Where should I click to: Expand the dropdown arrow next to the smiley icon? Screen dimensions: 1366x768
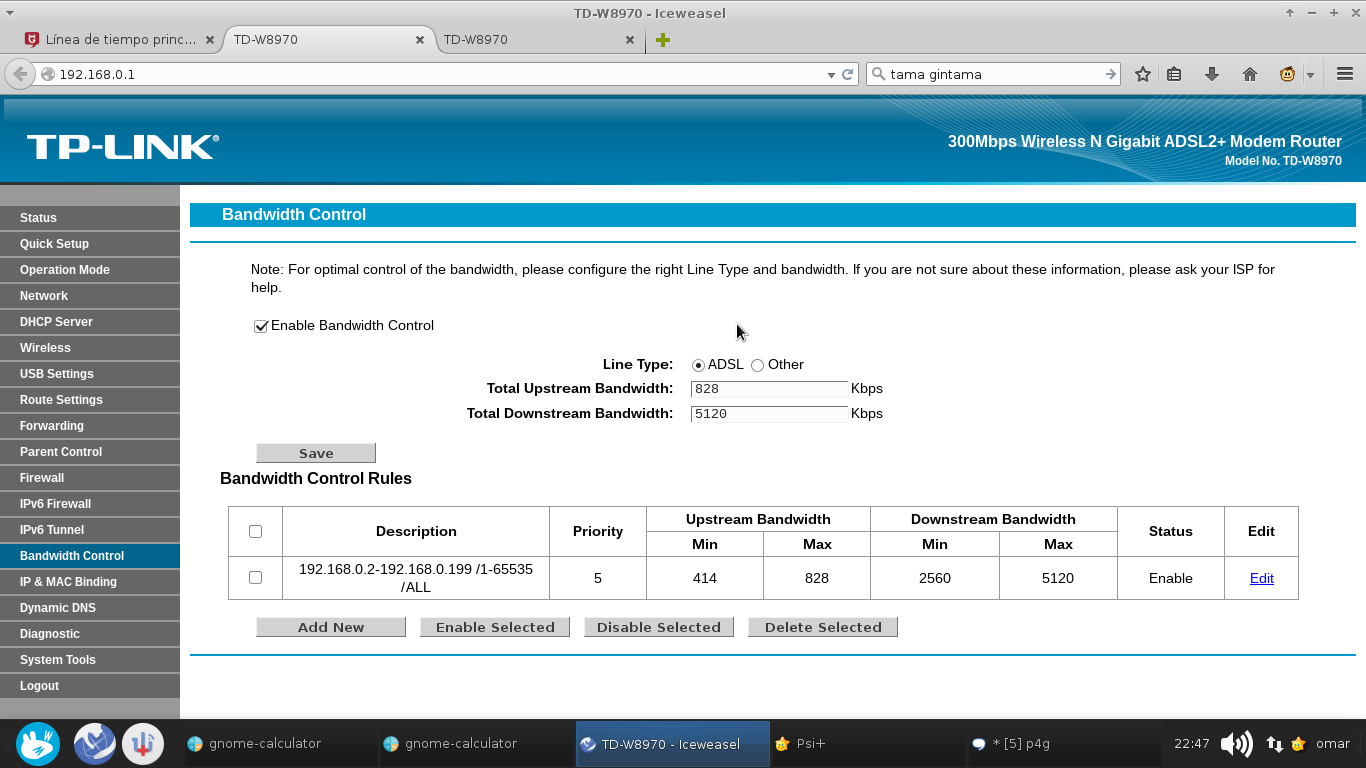click(1310, 75)
